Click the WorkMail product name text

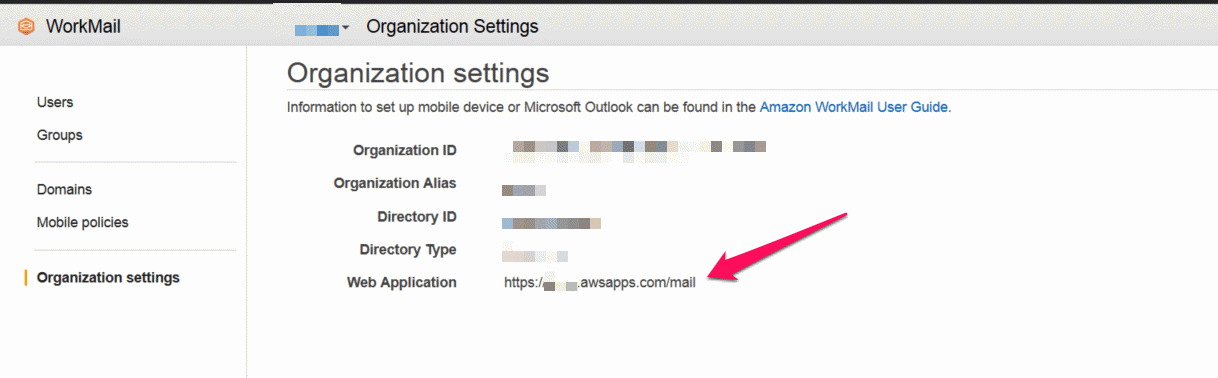click(x=83, y=27)
